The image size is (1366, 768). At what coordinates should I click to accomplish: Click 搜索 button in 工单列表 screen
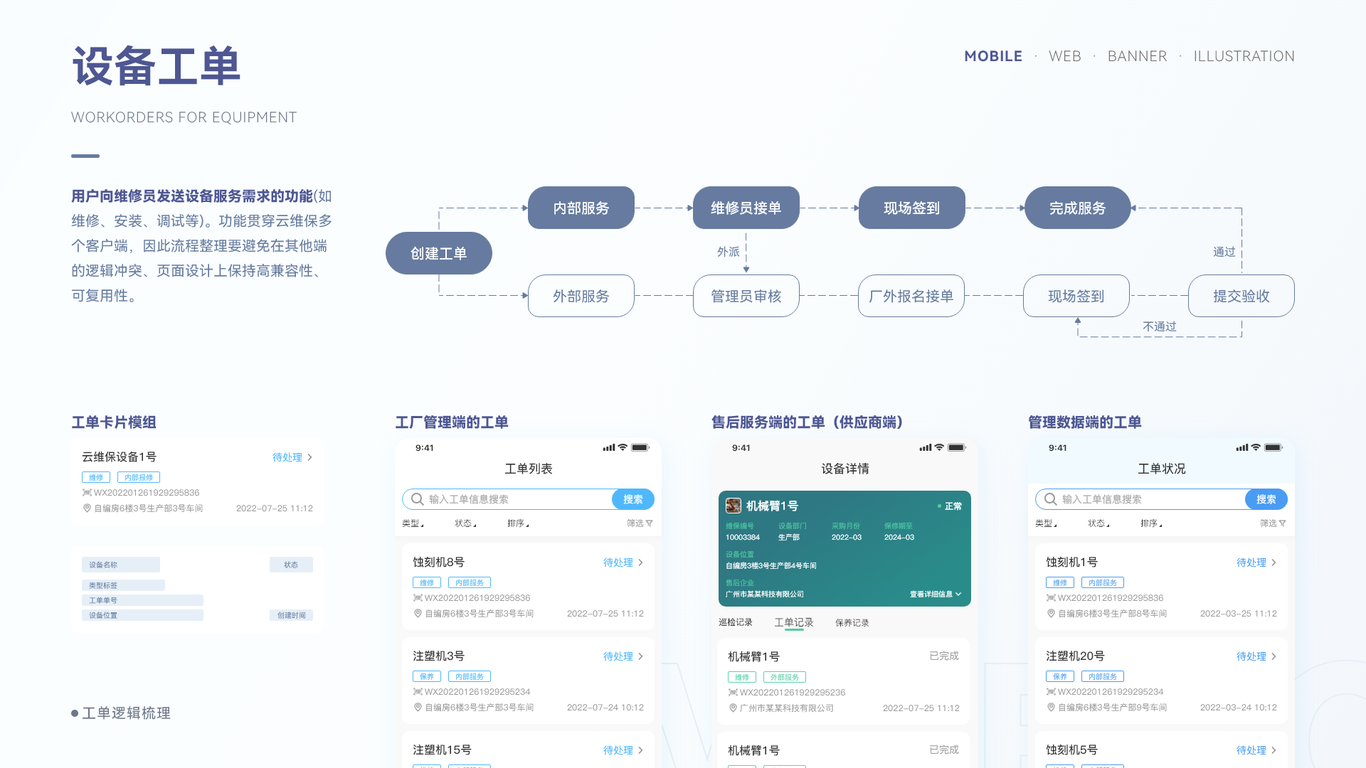point(633,499)
